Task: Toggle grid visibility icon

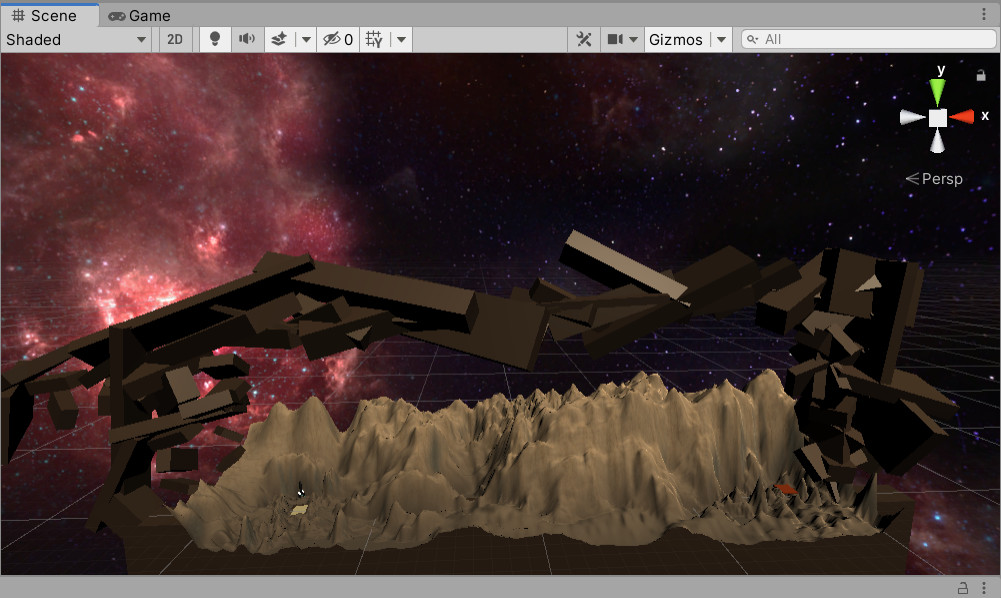Action: (374, 40)
